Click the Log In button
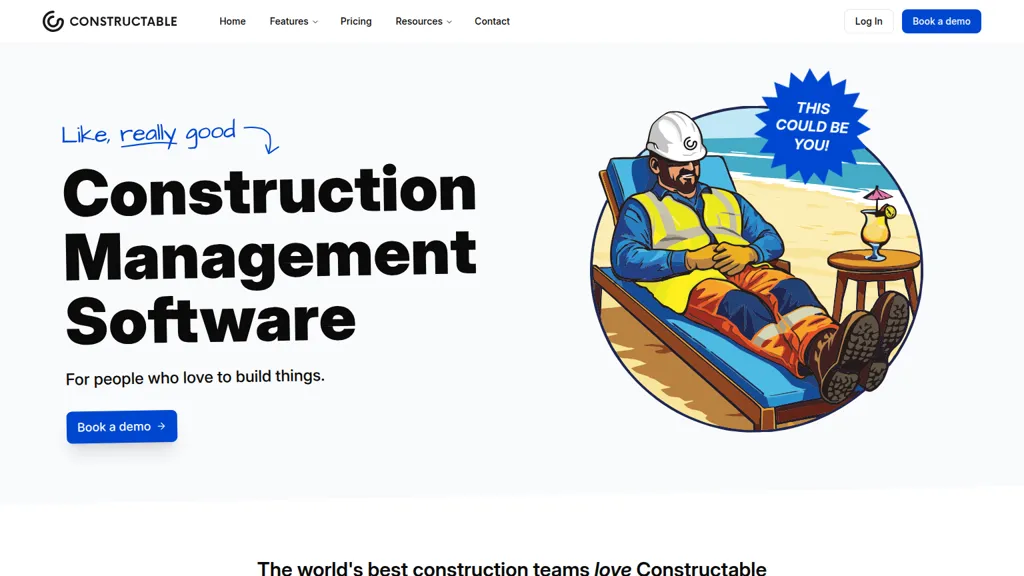 (869, 22)
